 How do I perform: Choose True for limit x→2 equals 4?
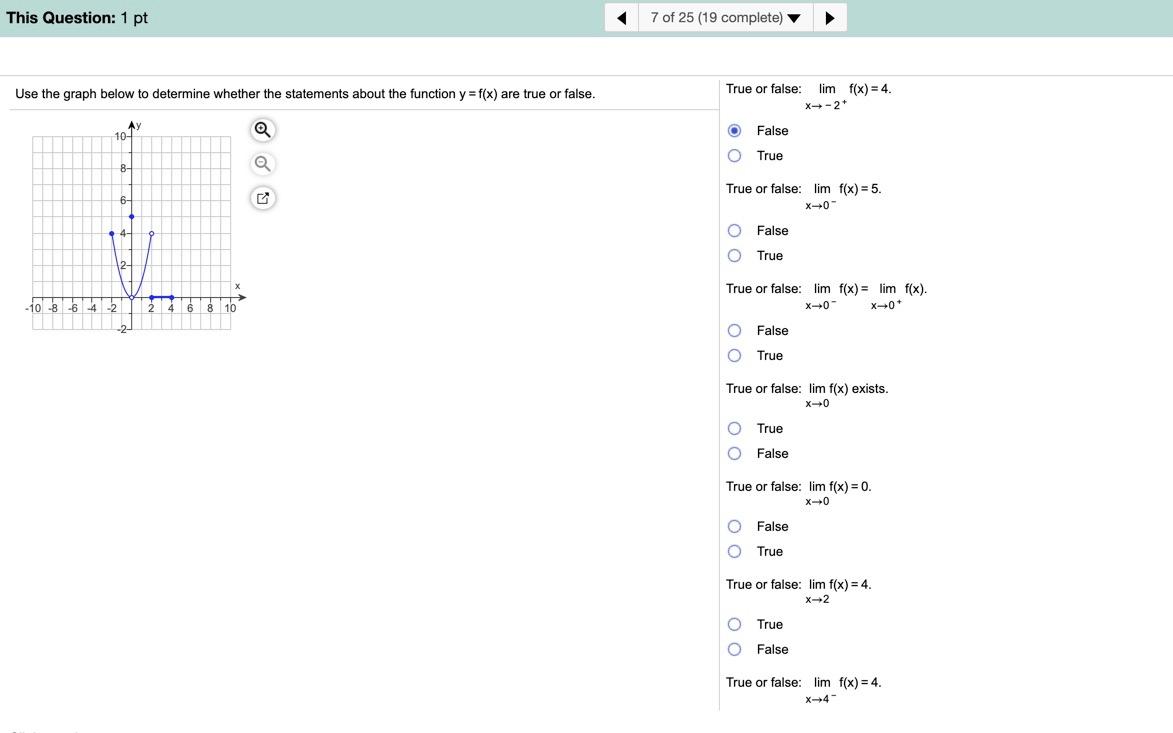coord(735,625)
